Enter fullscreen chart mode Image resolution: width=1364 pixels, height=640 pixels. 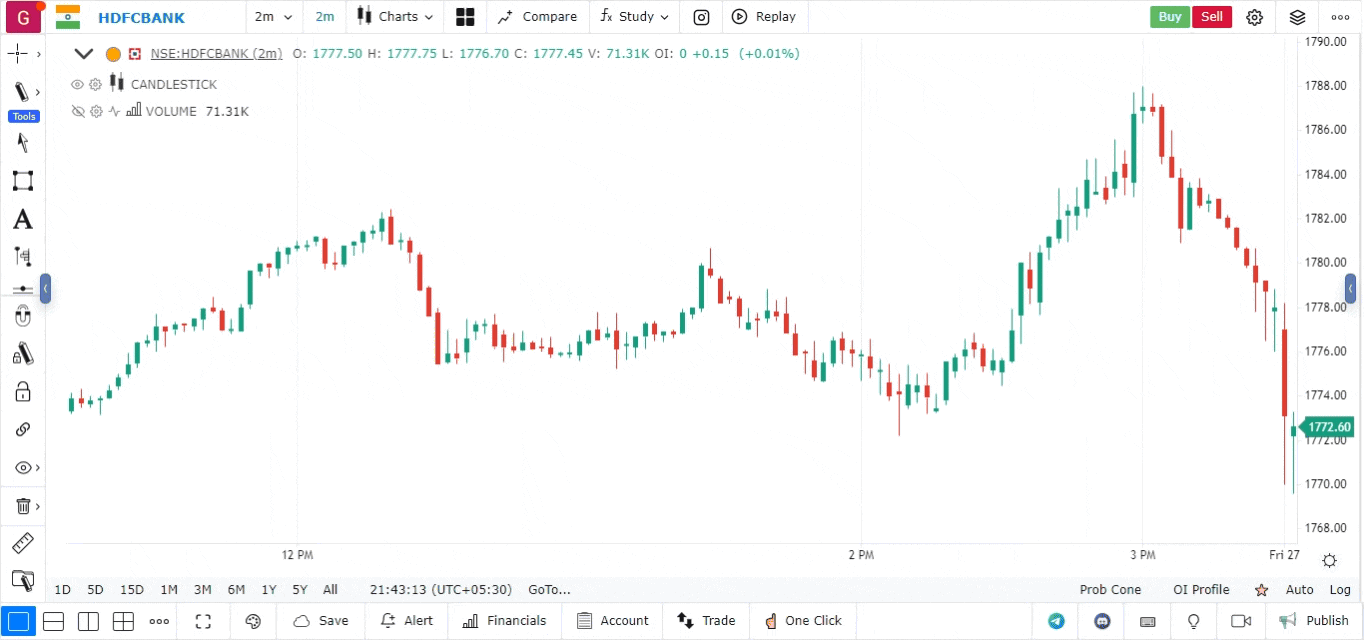[x=203, y=621]
